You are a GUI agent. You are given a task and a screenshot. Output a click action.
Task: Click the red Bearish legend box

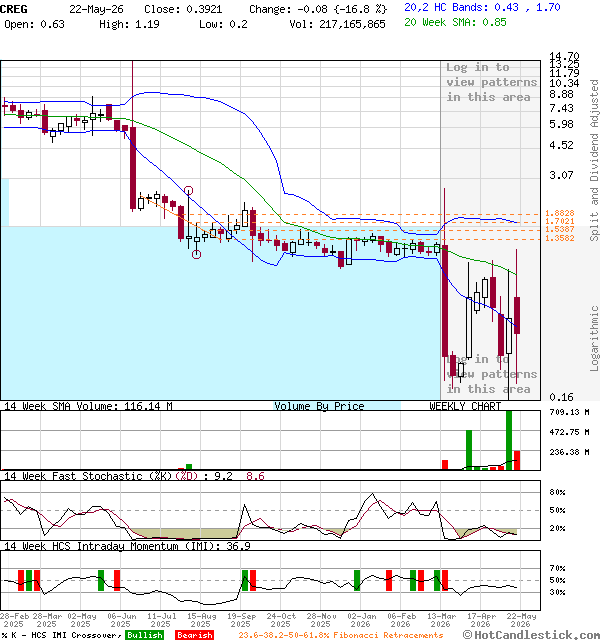pos(194,635)
